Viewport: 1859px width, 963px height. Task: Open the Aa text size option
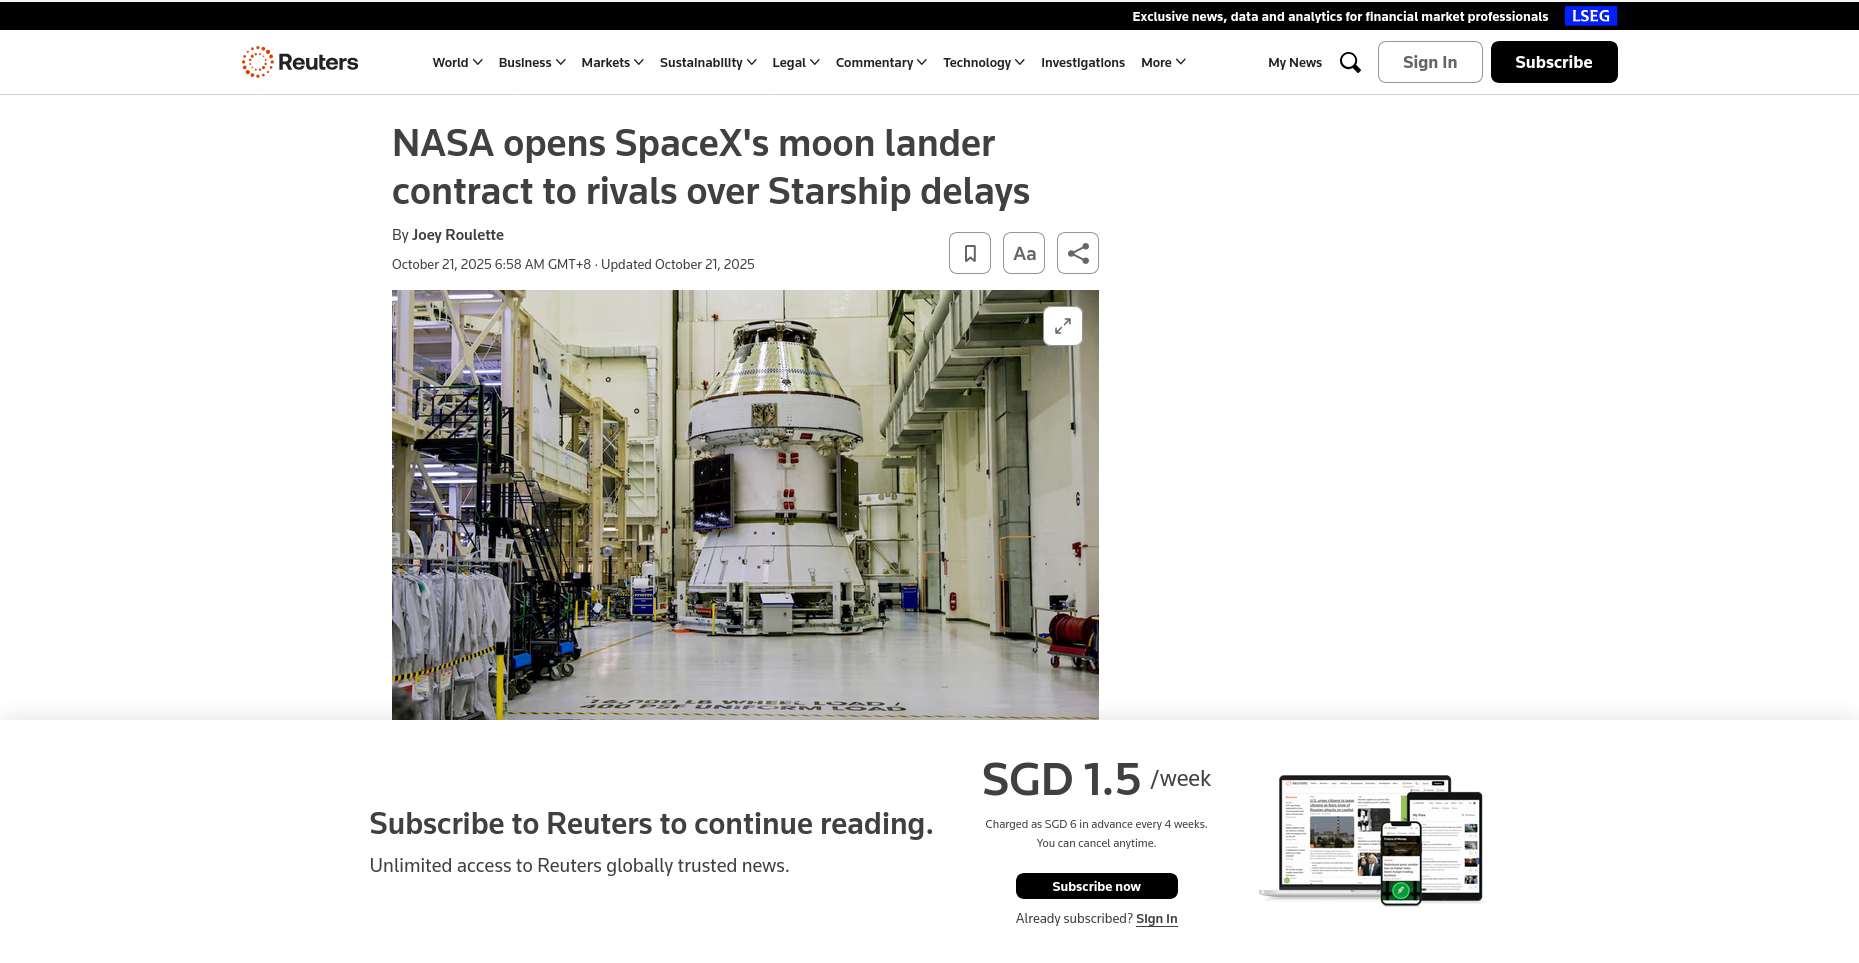click(1024, 253)
